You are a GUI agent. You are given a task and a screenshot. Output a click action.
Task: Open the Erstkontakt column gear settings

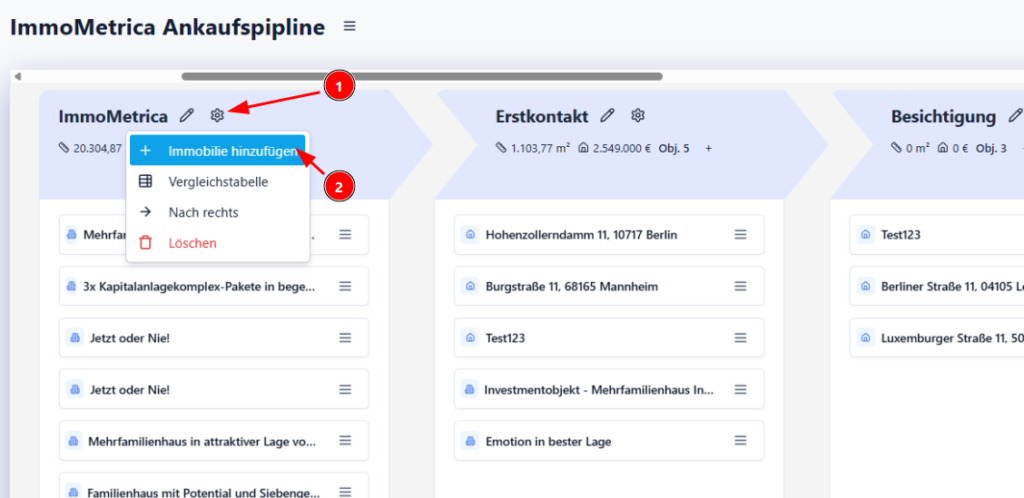(638, 117)
